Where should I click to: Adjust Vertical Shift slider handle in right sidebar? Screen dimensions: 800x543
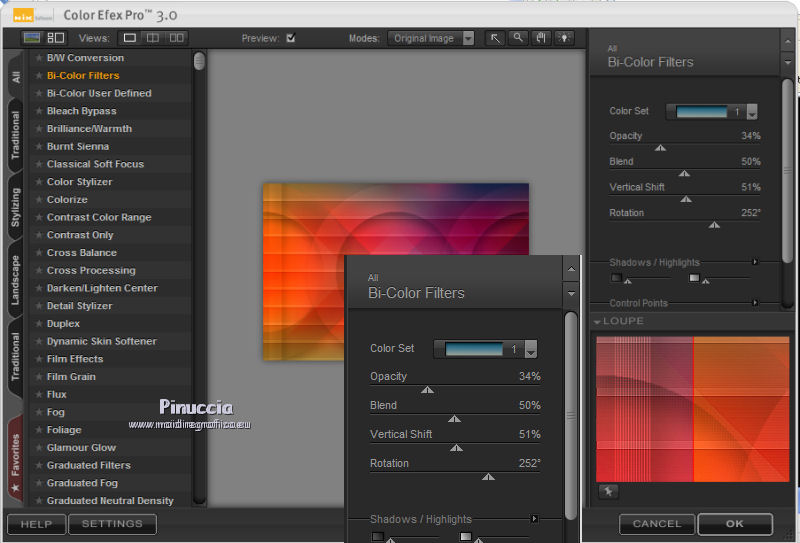click(x=686, y=199)
